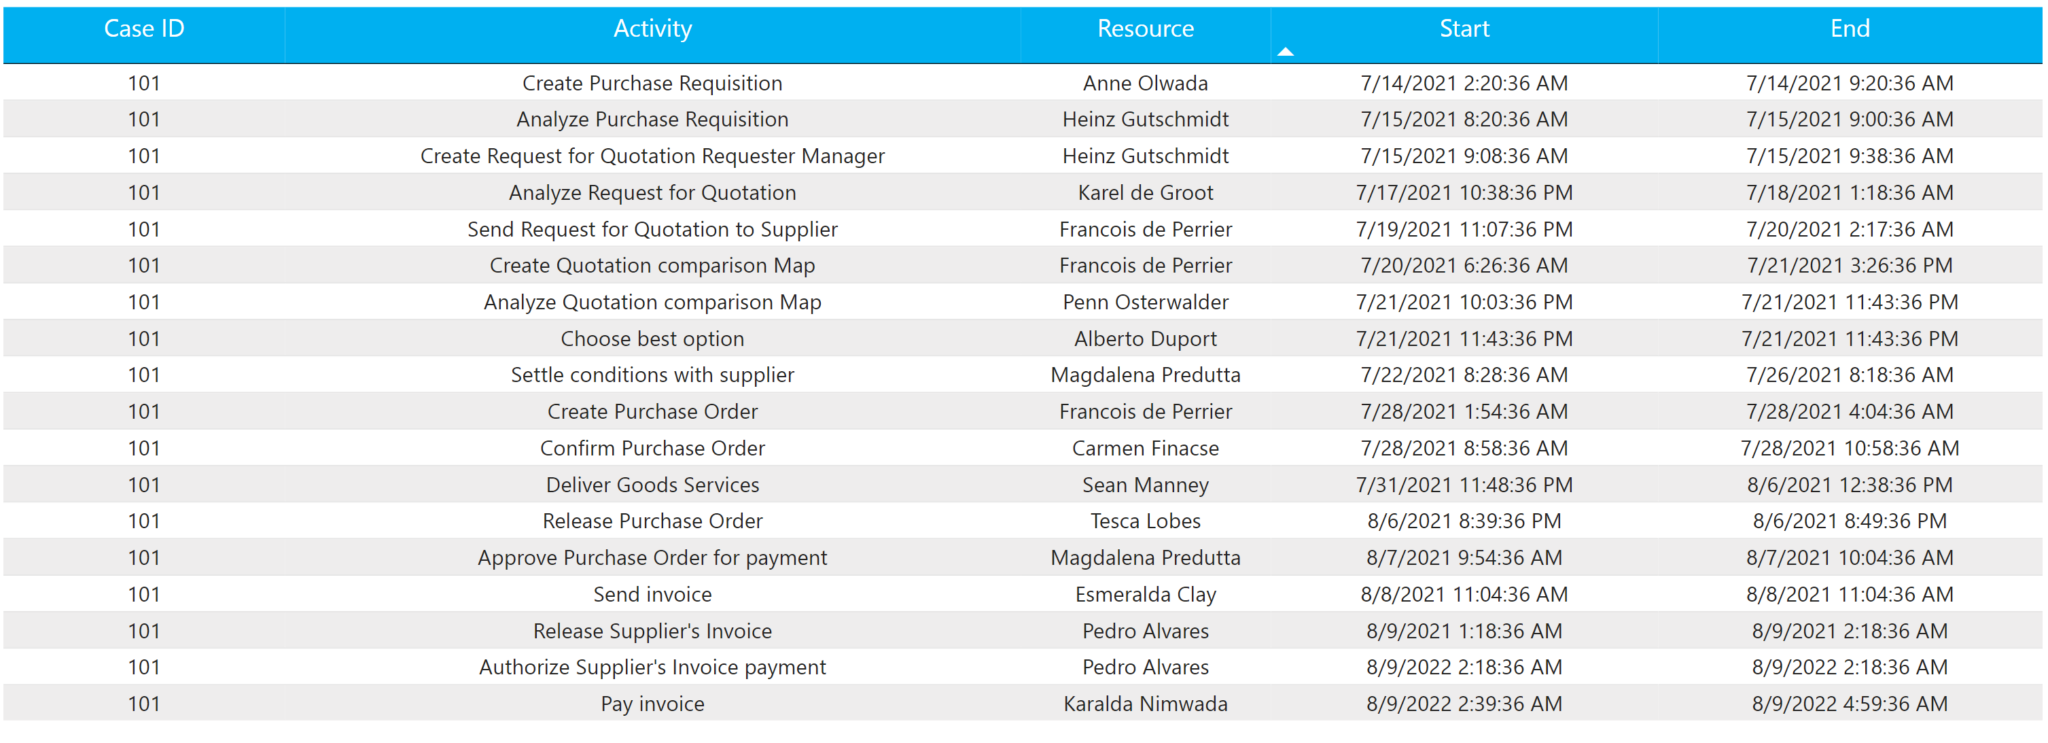
Task: Click the Carmen Finacse resource cell
Action: (1145, 448)
